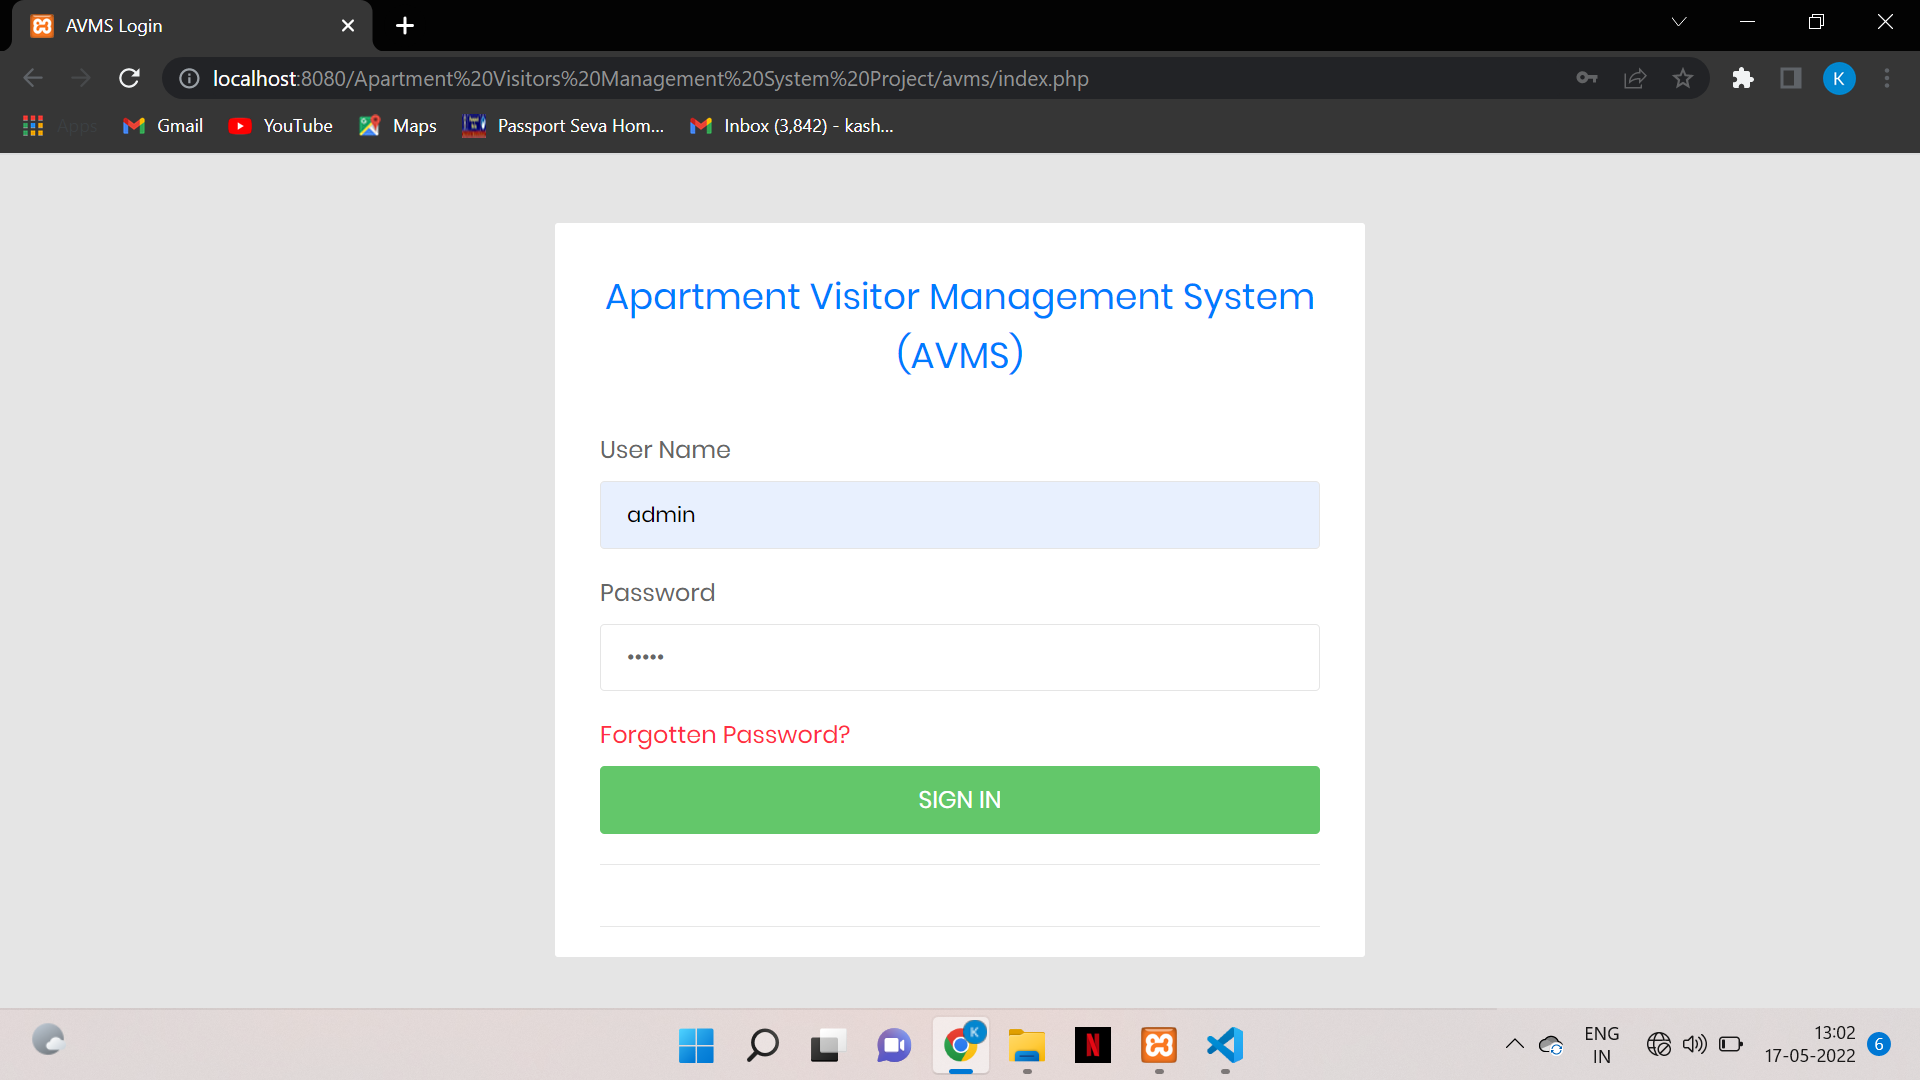Open the Chrome extensions puzzle icon

(1743, 78)
